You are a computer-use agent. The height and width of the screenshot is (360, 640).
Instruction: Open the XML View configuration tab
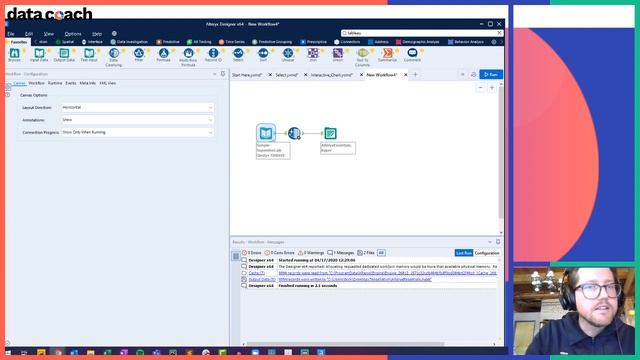pos(108,83)
